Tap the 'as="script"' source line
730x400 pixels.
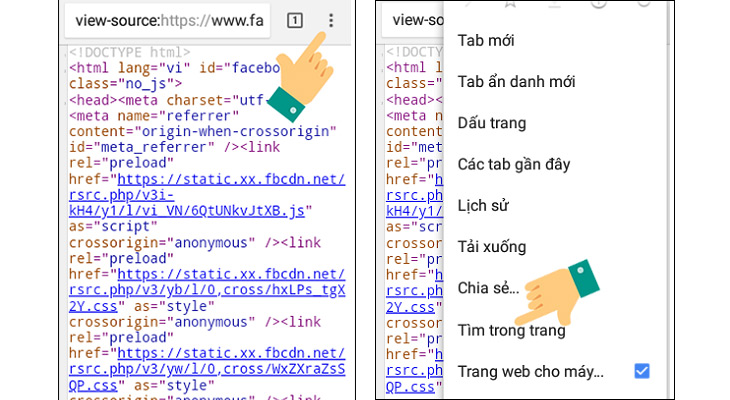[x=113, y=226]
